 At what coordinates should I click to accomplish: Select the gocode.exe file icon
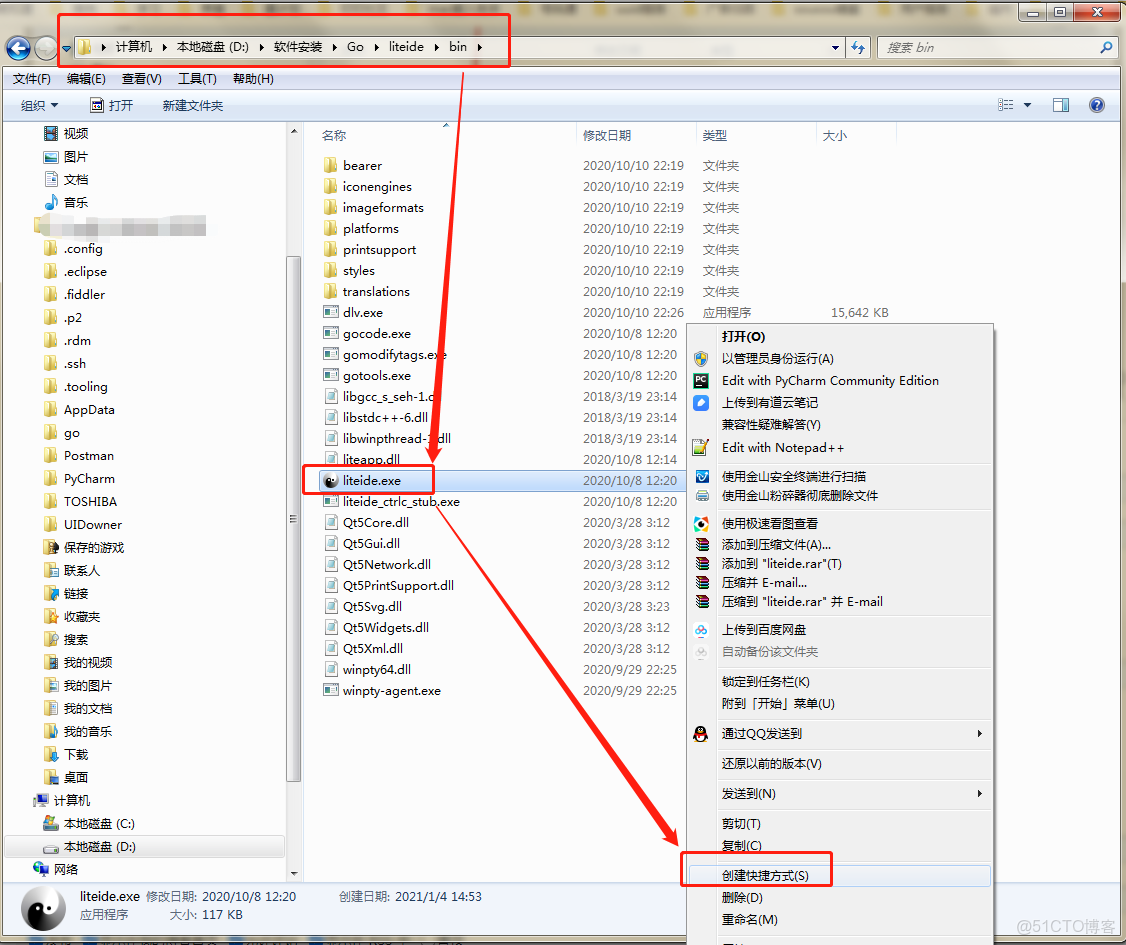tap(331, 333)
